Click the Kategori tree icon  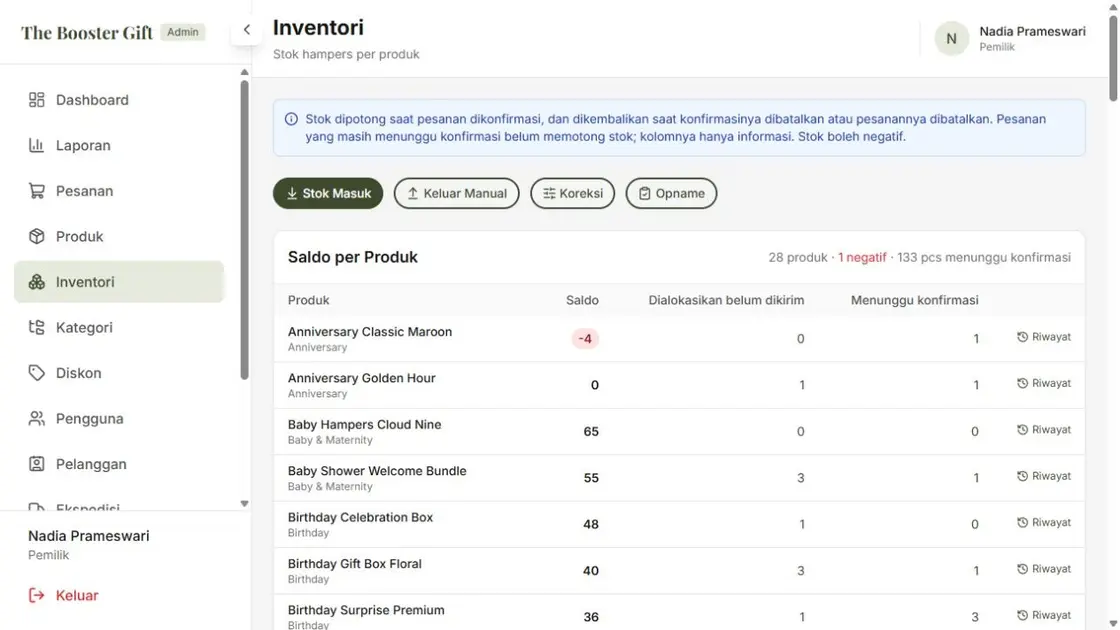click(36, 328)
